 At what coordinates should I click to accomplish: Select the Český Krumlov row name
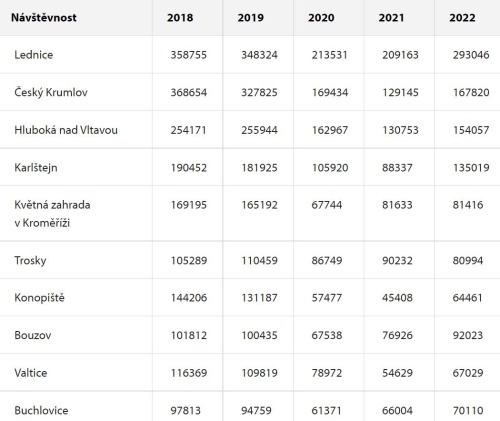pos(51,92)
